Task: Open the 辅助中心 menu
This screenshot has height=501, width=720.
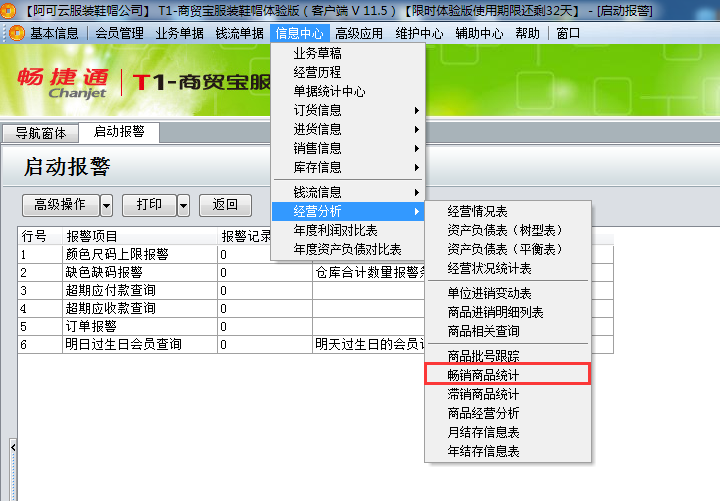Action: pos(479,33)
